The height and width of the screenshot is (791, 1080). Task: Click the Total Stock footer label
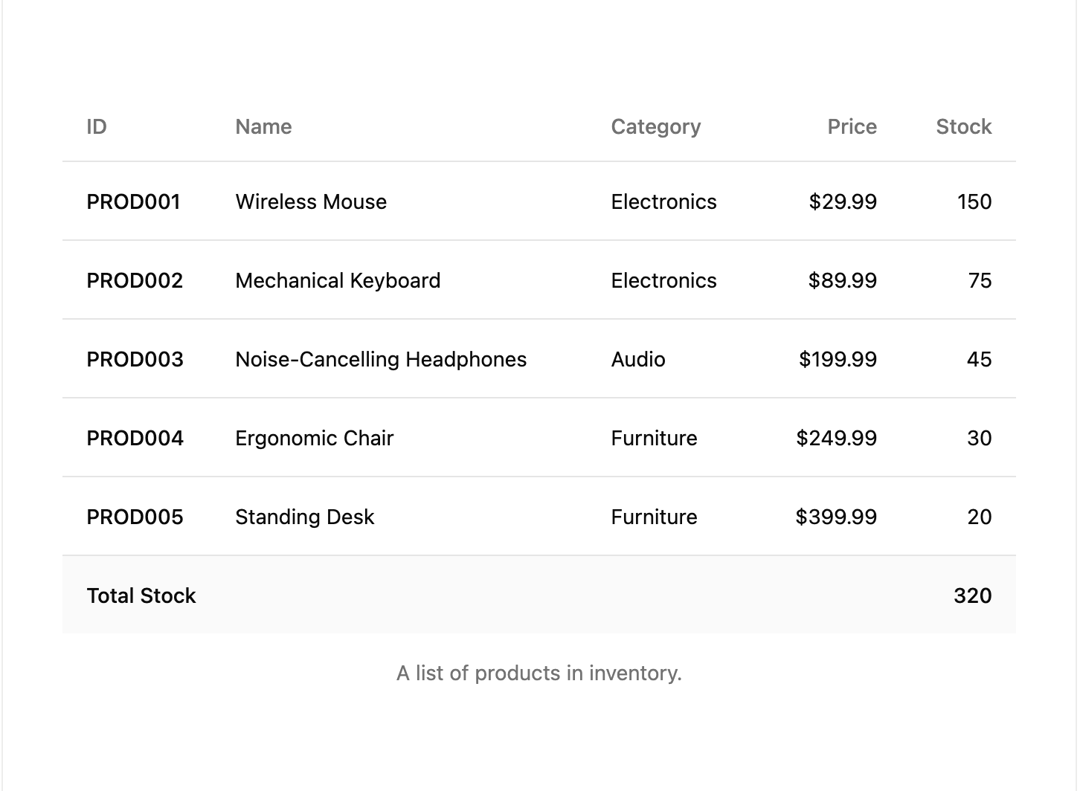point(141,595)
